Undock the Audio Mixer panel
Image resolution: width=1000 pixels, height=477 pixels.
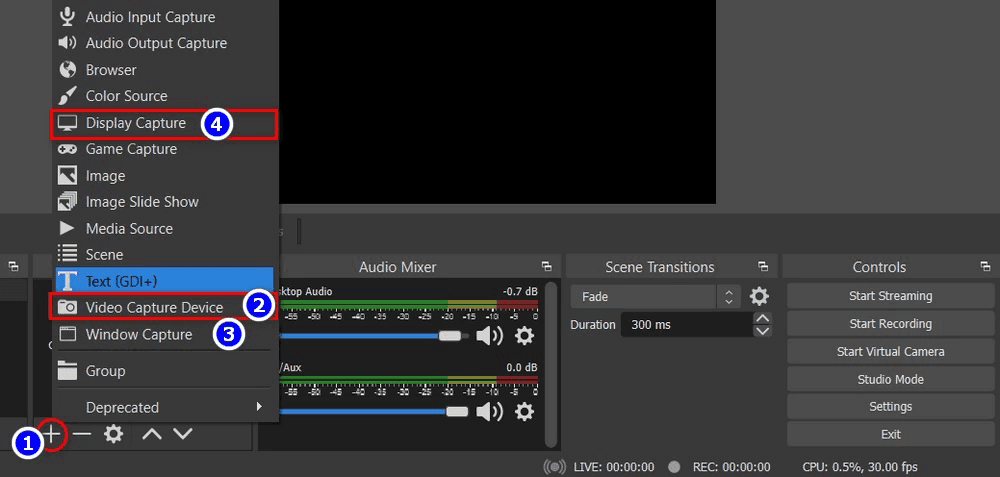pos(546,267)
